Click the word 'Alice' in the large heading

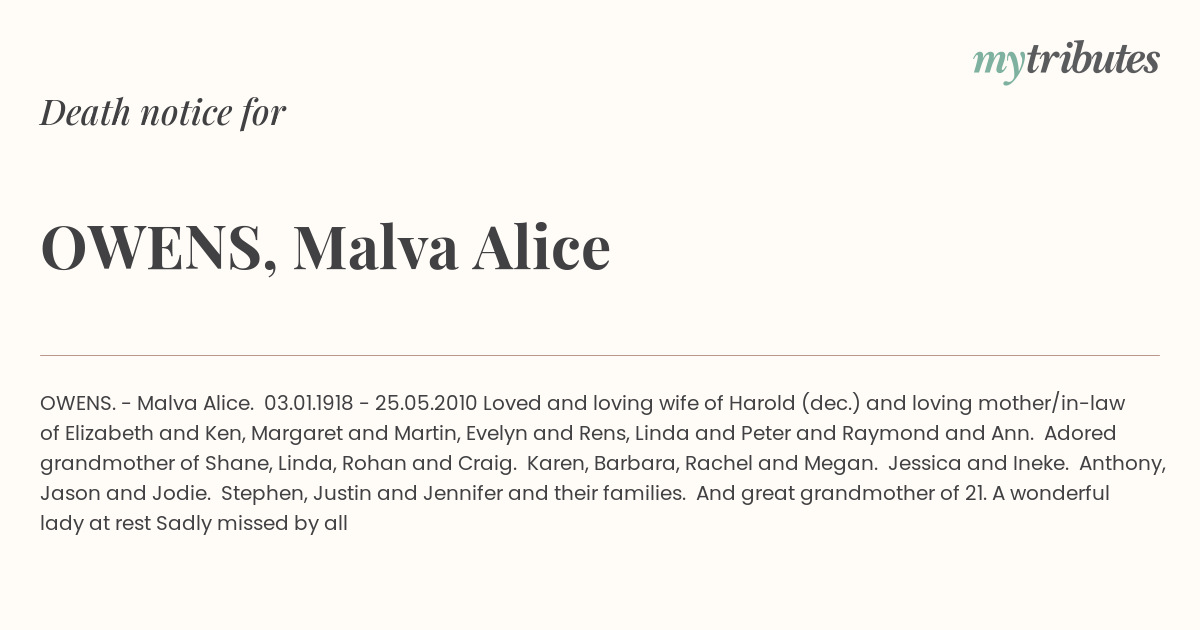tap(541, 247)
